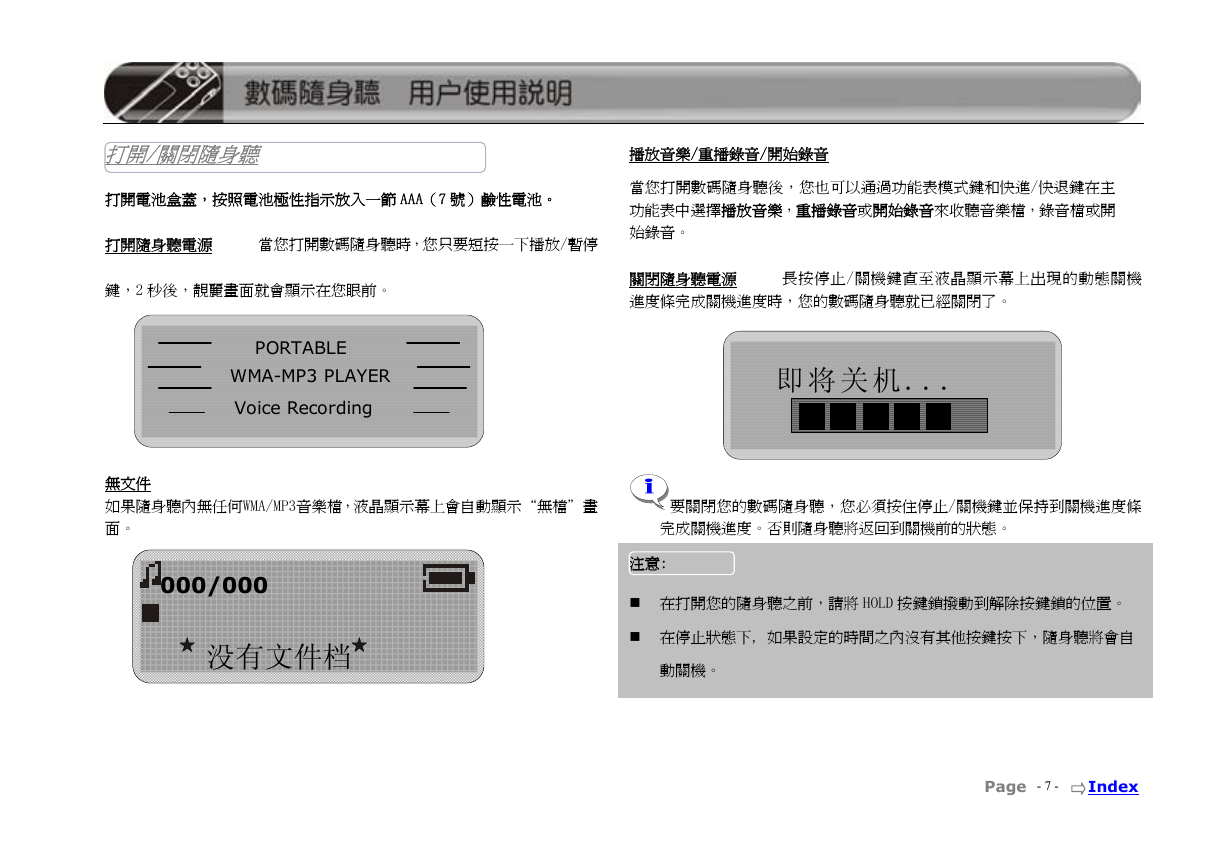Image resolution: width=1228 pixels, height=868 pixels.
Task: Click the Voice Recording text
Action: [303, 408]
